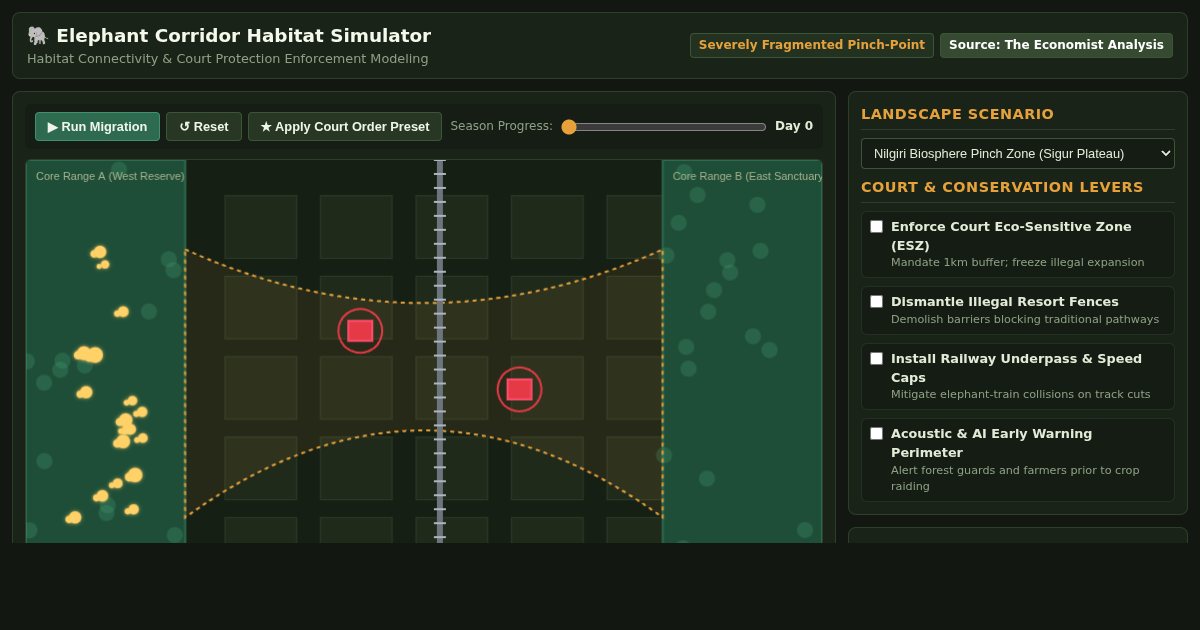Click the Elephant Corridor Habitat Simulator title
The image size is (1200, 630).
pos(243,36)
